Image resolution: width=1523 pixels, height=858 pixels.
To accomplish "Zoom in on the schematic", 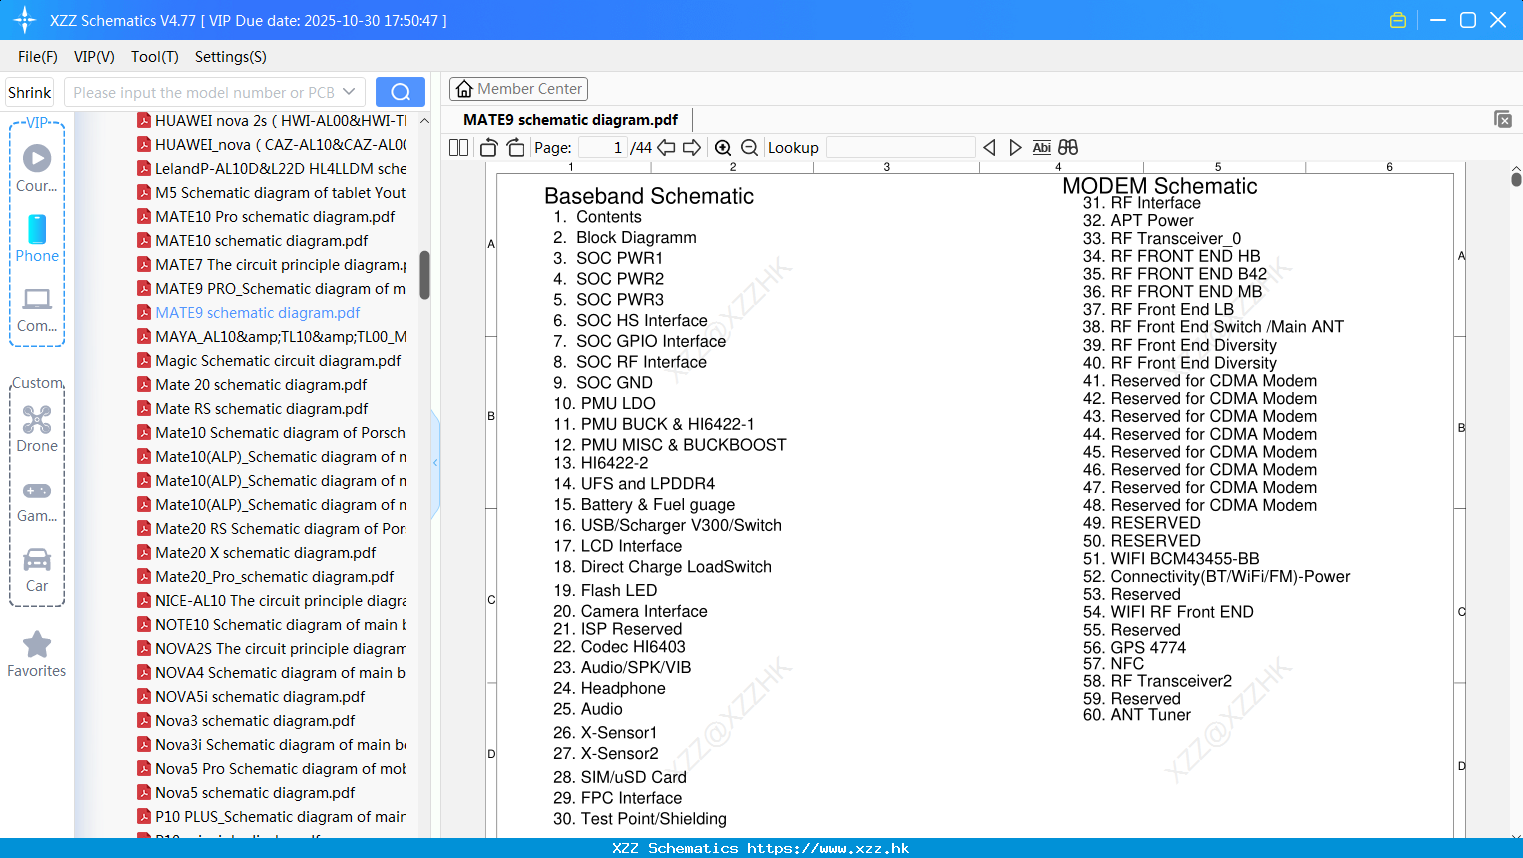I will [723, 148].
